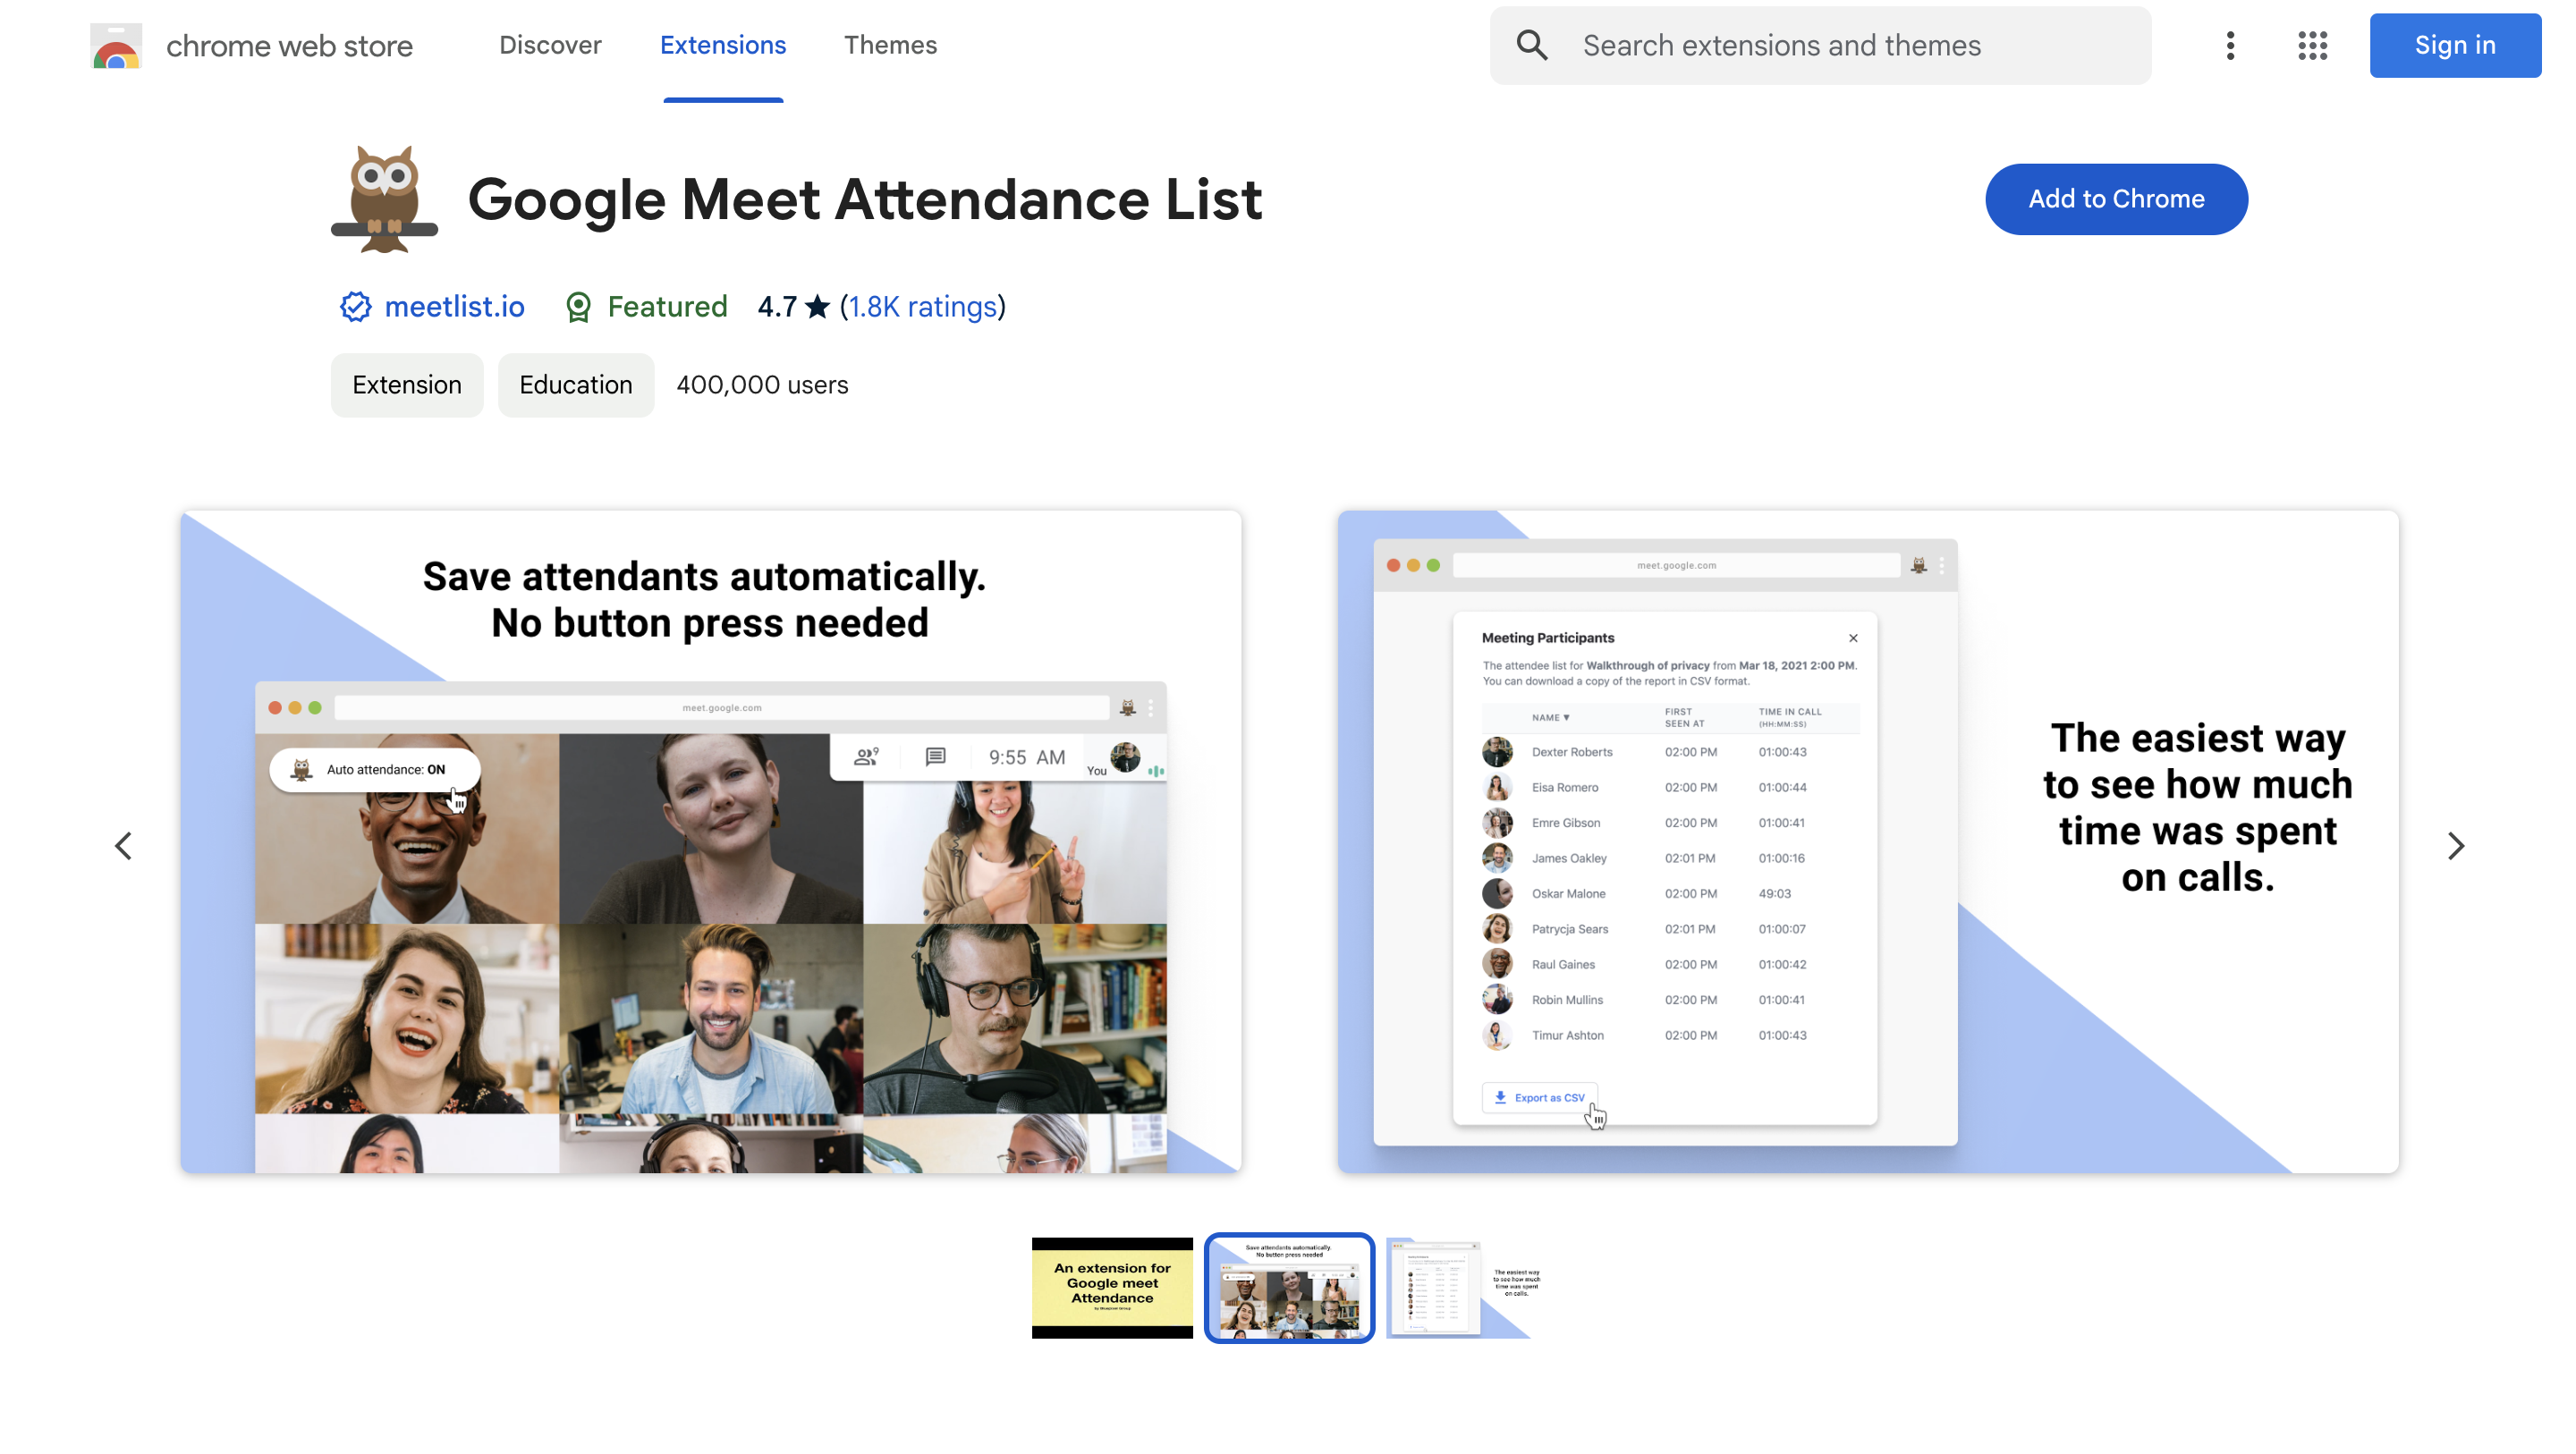Click the search magnifier icon
The width and height of the screenshot is (2576, 1454).
click(1531, 45)
